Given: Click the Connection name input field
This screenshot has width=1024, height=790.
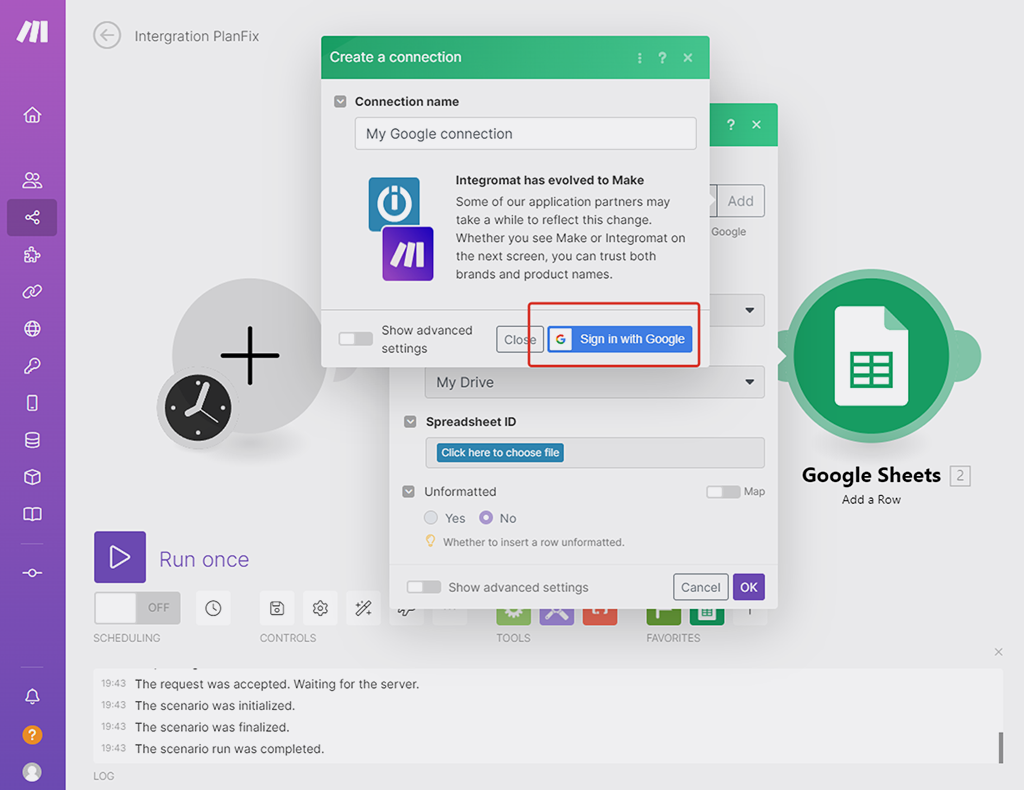Looking at the screenshot, I should tap(526, 134).
